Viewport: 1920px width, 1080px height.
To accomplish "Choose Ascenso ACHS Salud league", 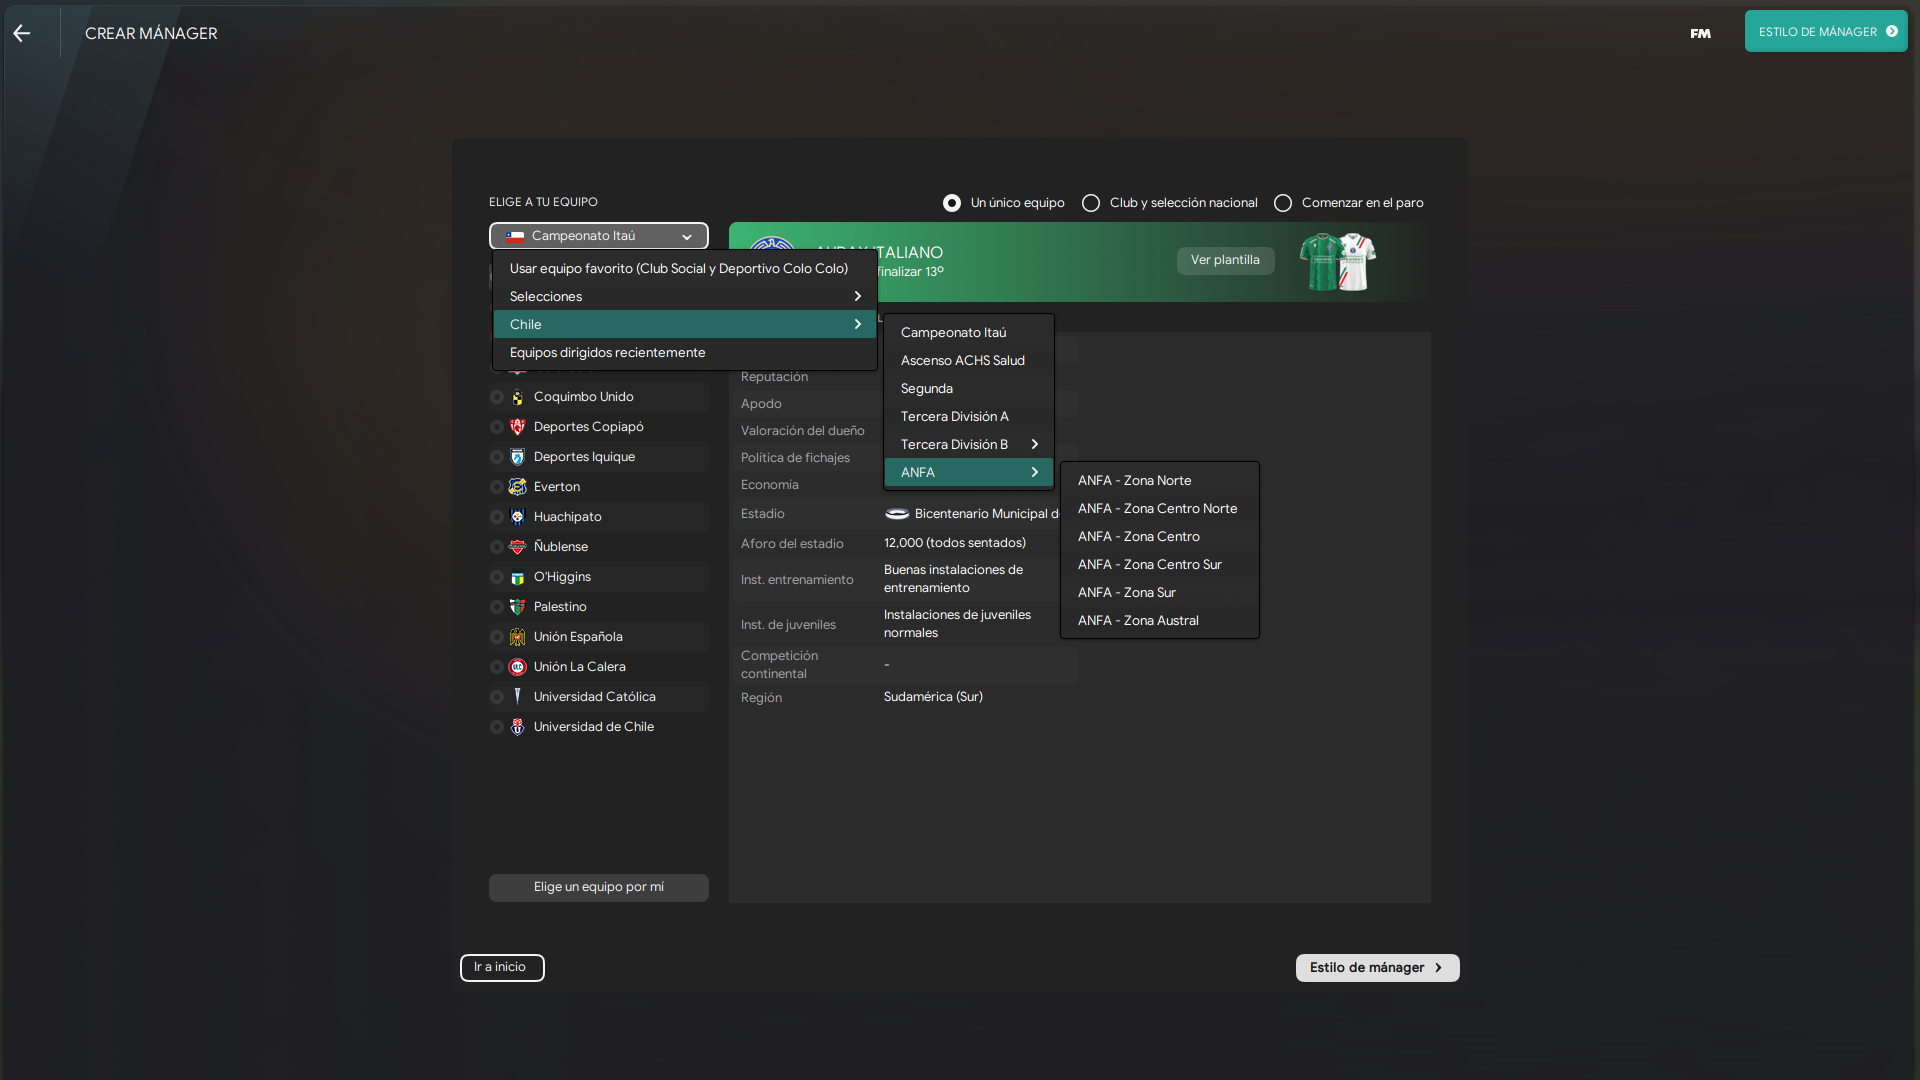I will tap(969, 360).
